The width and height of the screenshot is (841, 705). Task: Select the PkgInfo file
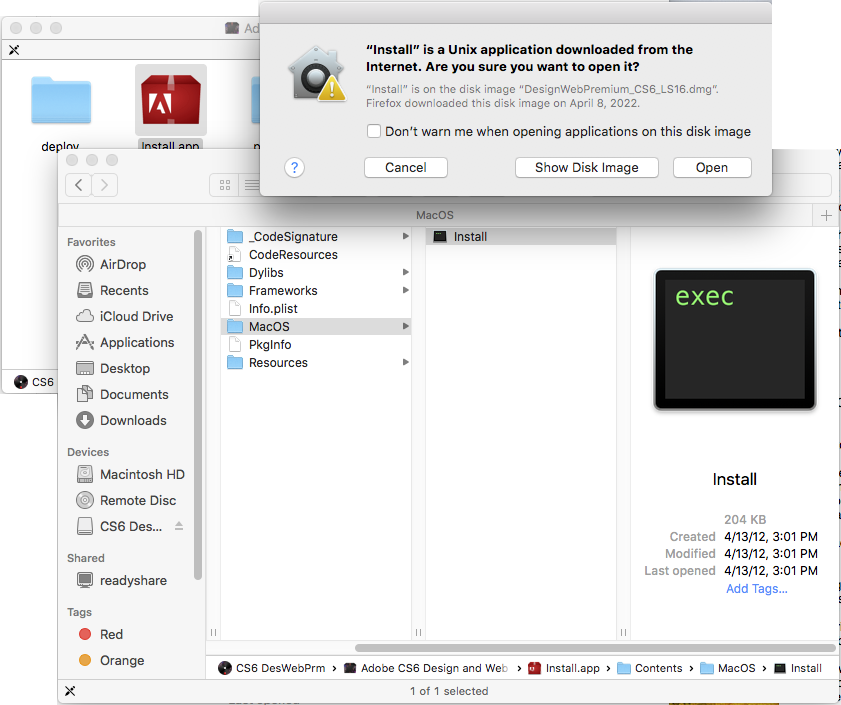[316, 344]
